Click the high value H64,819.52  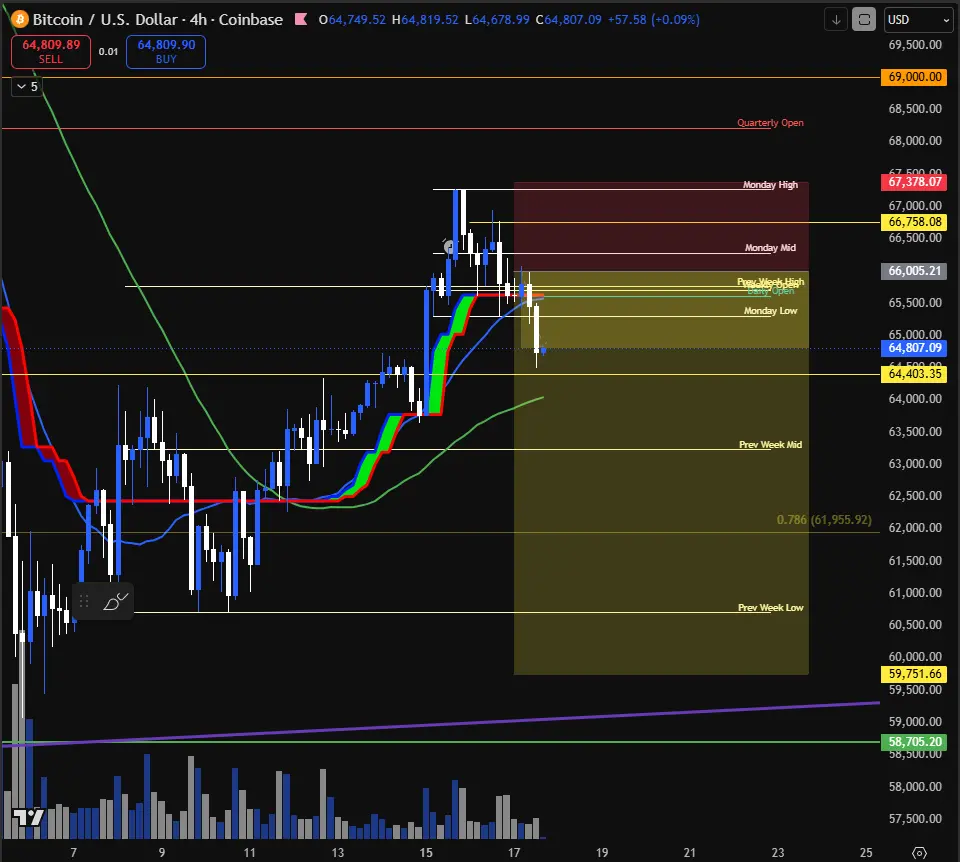pos(425,20)
